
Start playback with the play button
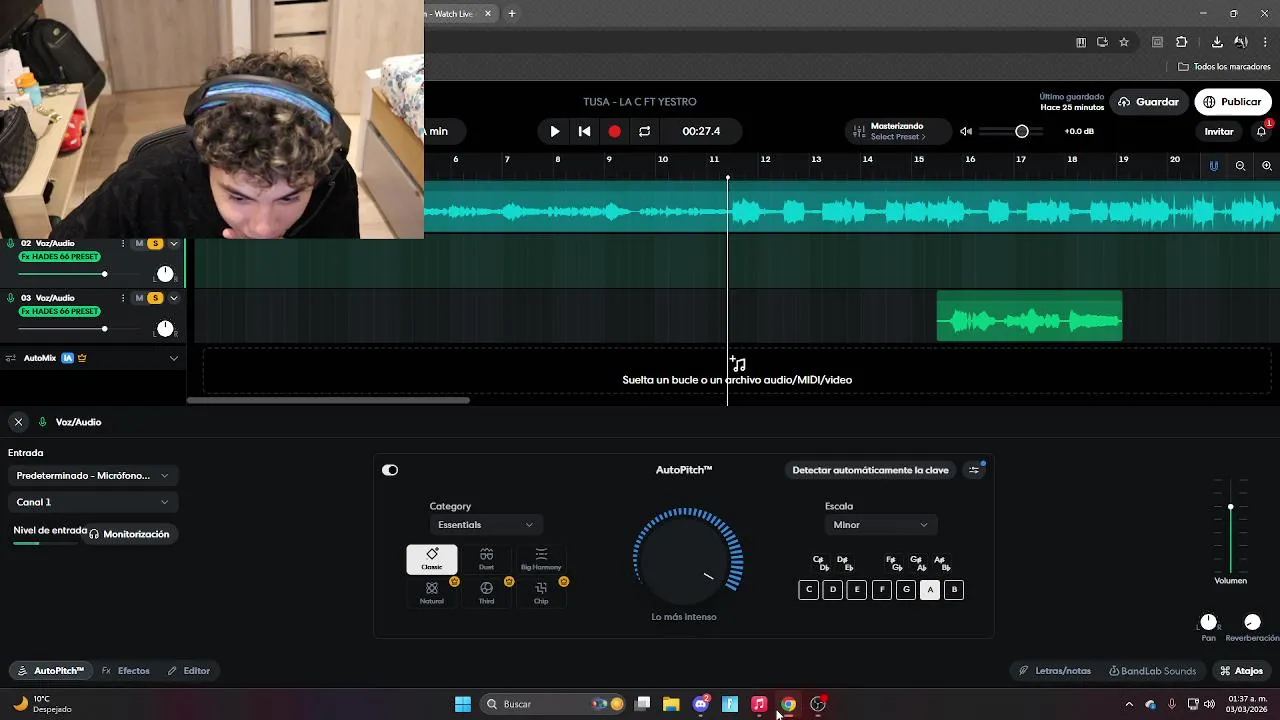[555, 131]
